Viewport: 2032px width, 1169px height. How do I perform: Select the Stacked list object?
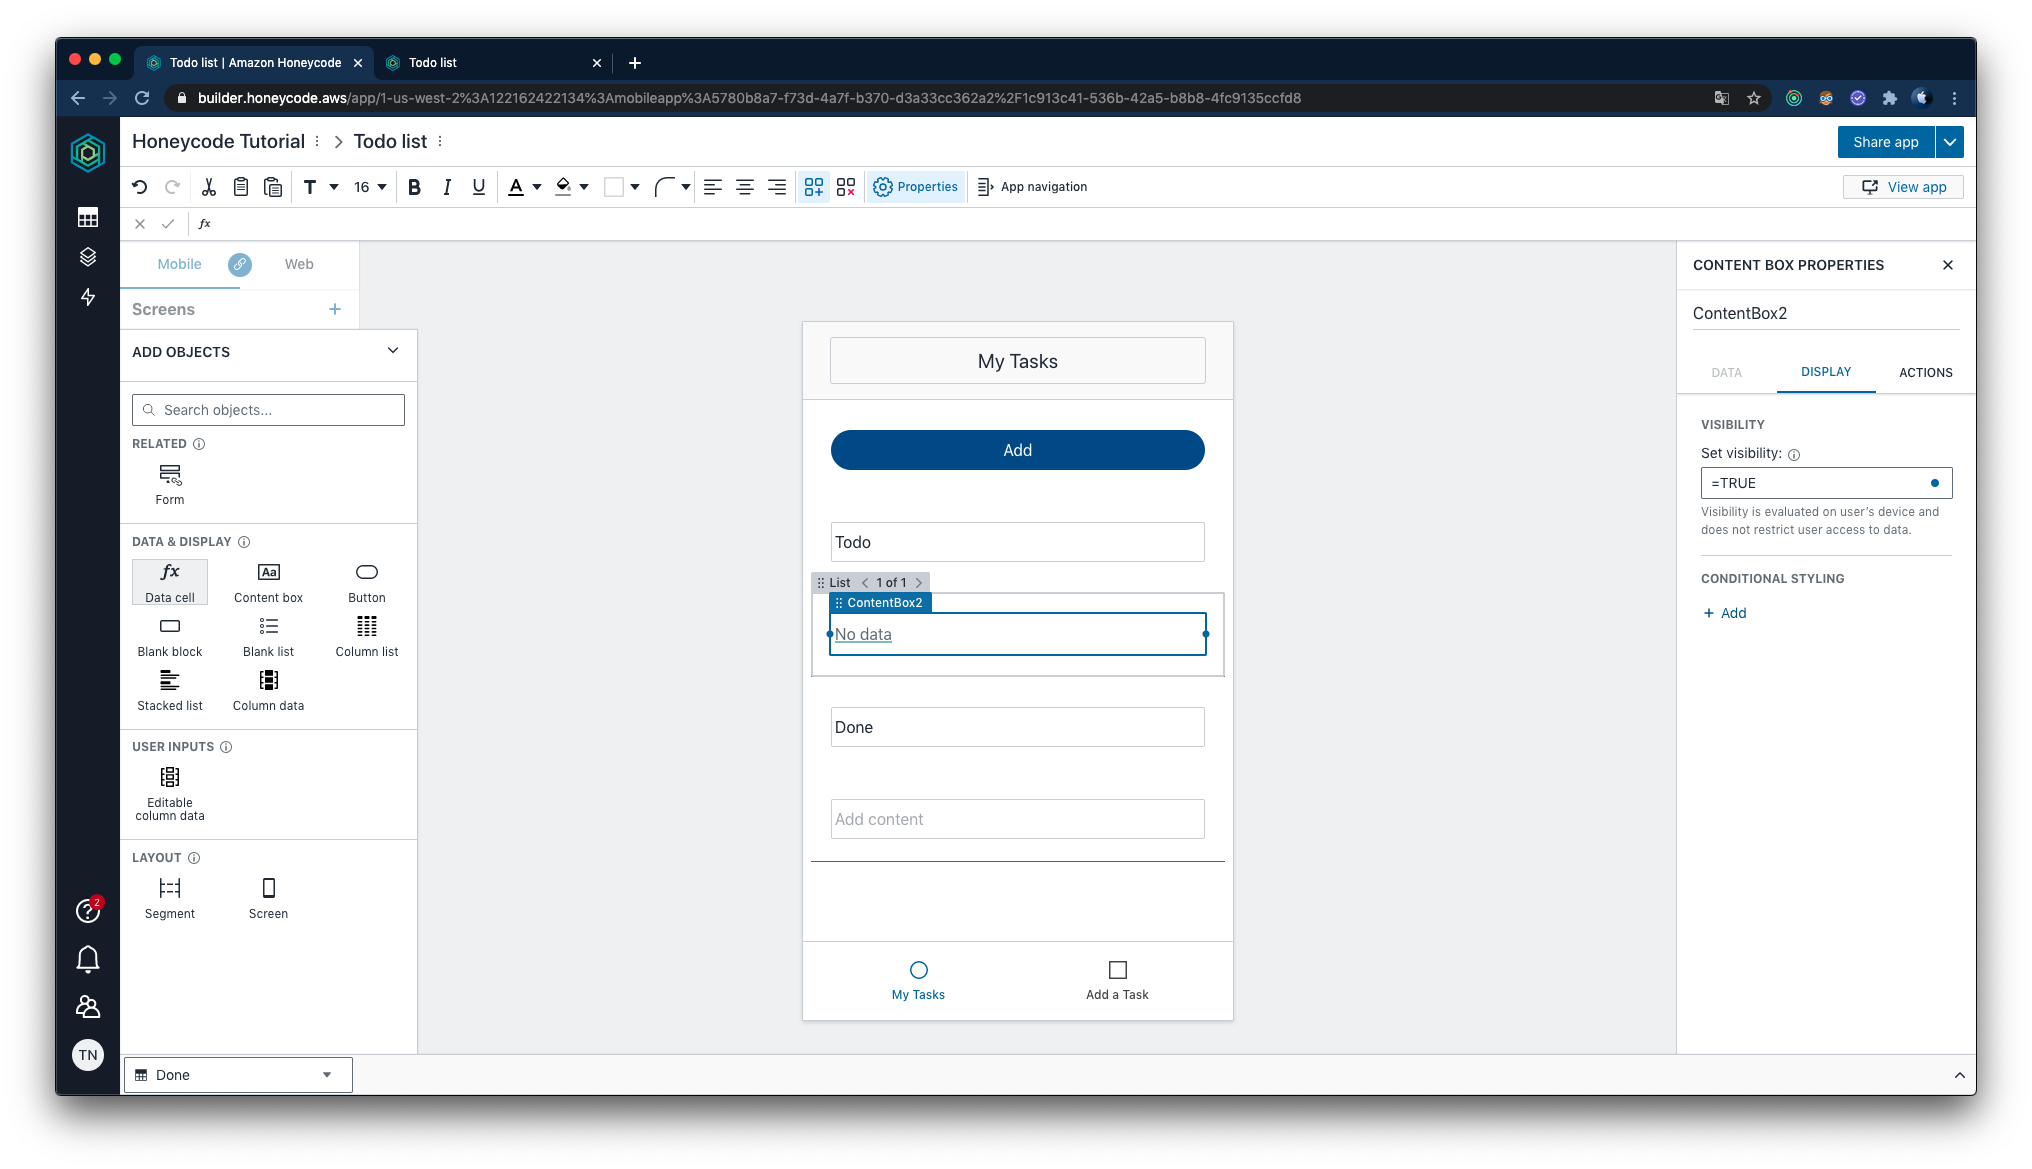170,690
